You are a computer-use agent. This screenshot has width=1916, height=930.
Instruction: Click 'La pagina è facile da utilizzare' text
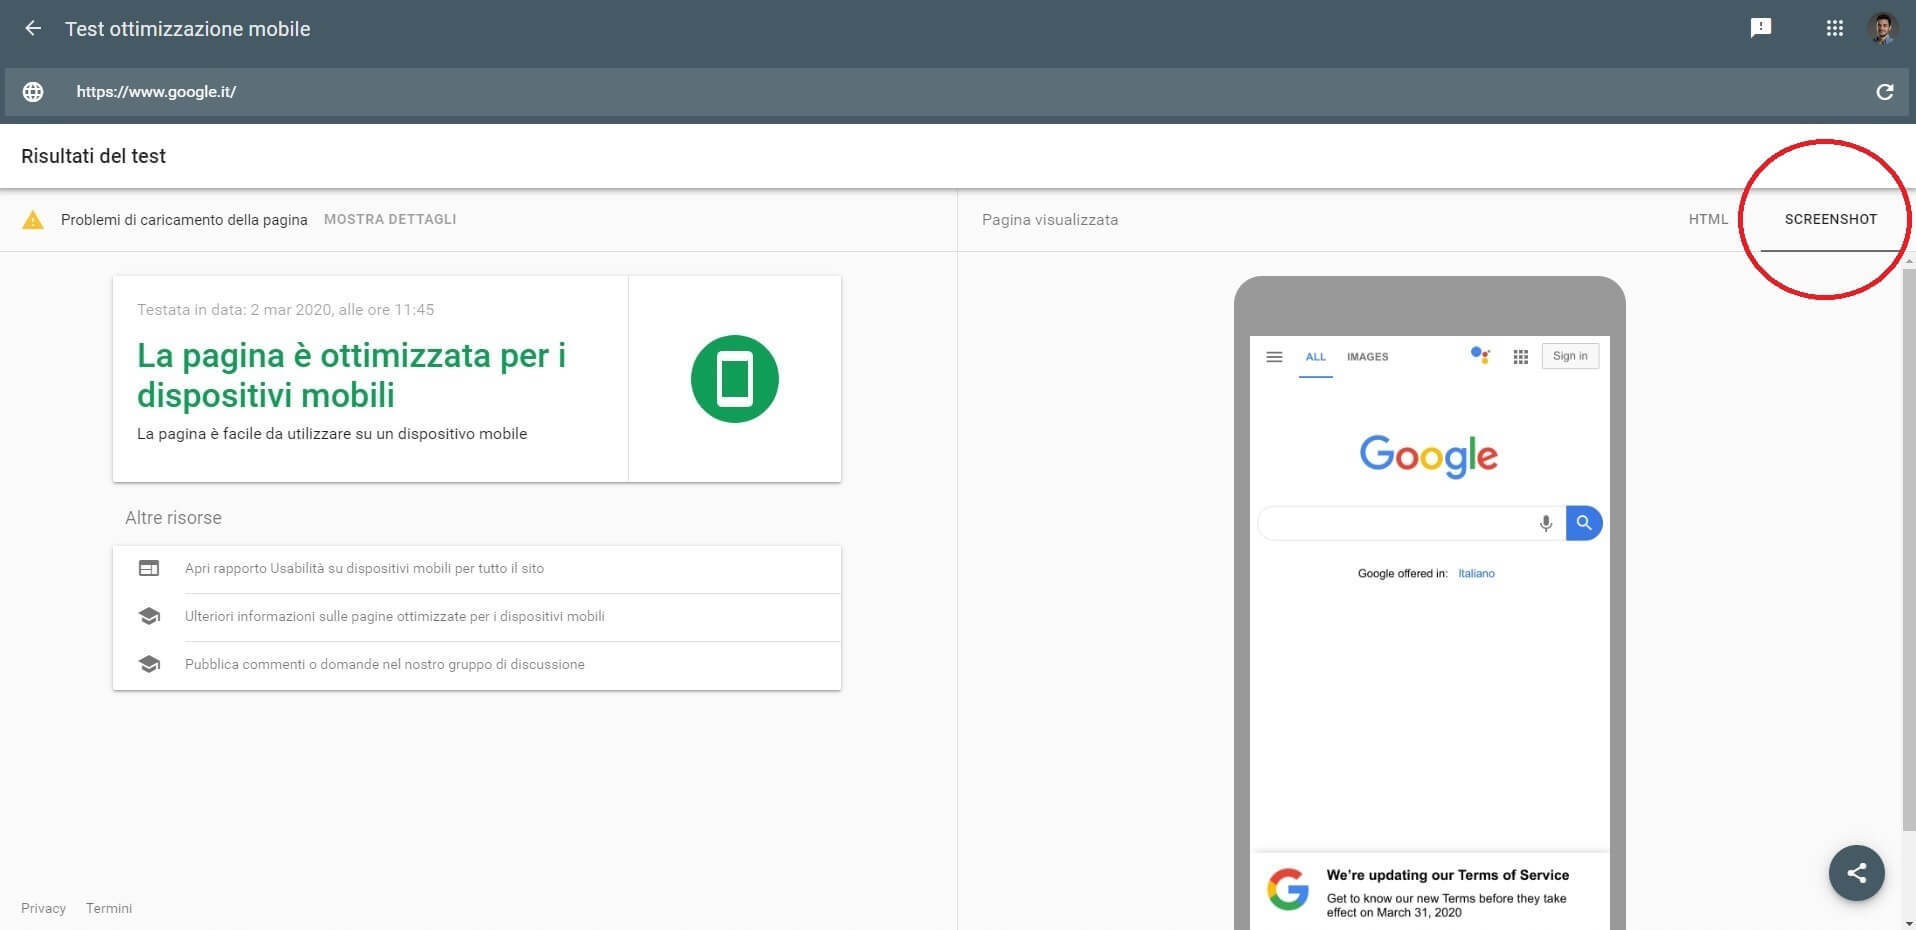click(332, 434)
